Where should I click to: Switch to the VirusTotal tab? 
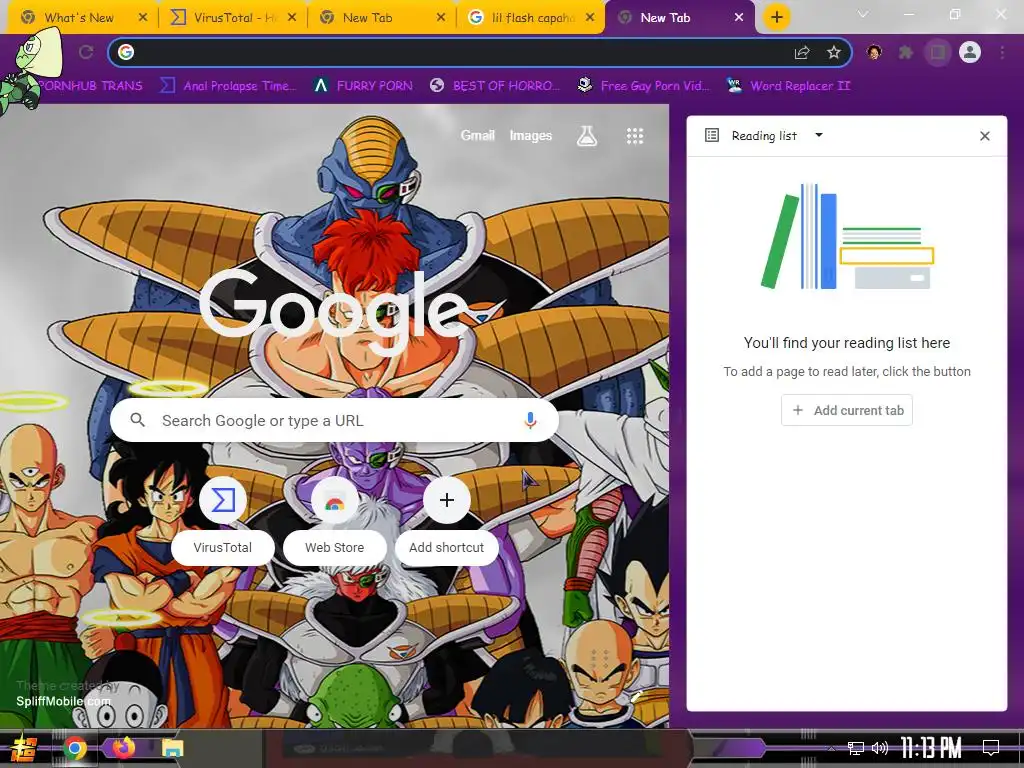(223, 18)
